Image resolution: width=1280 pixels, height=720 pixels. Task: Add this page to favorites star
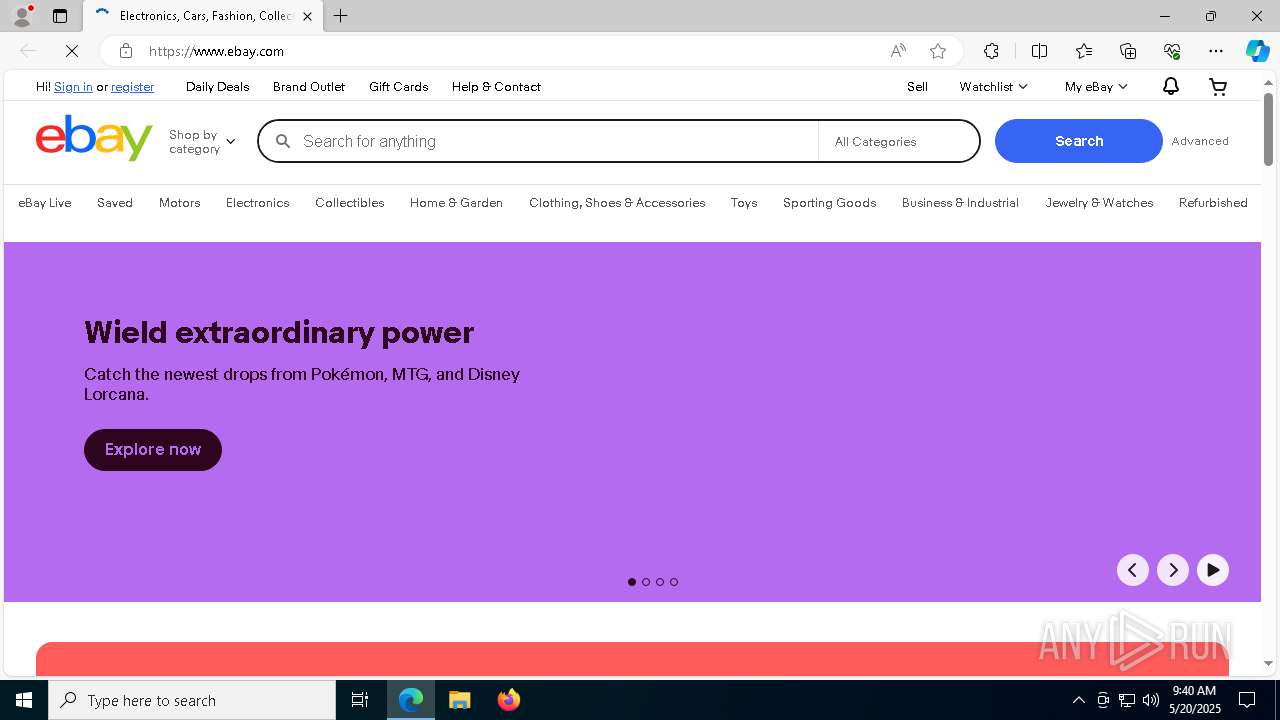click(x=938, y=51)
